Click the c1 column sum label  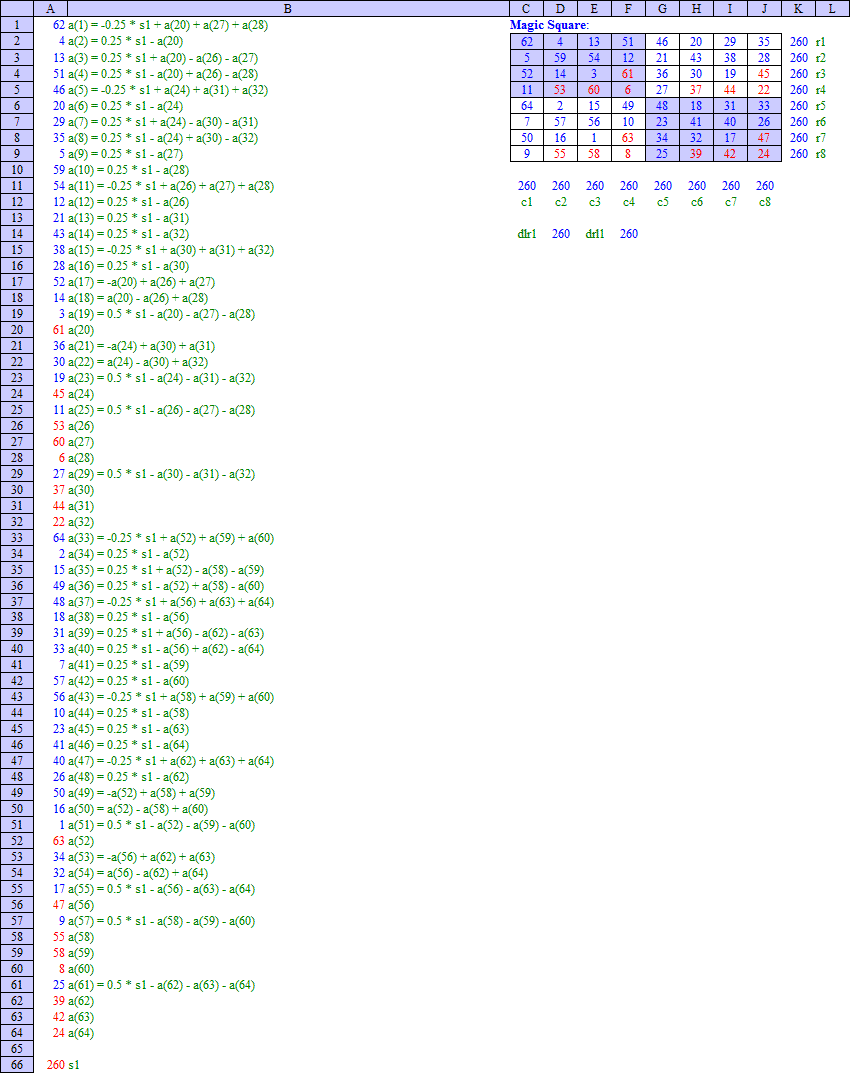point(527,201)
